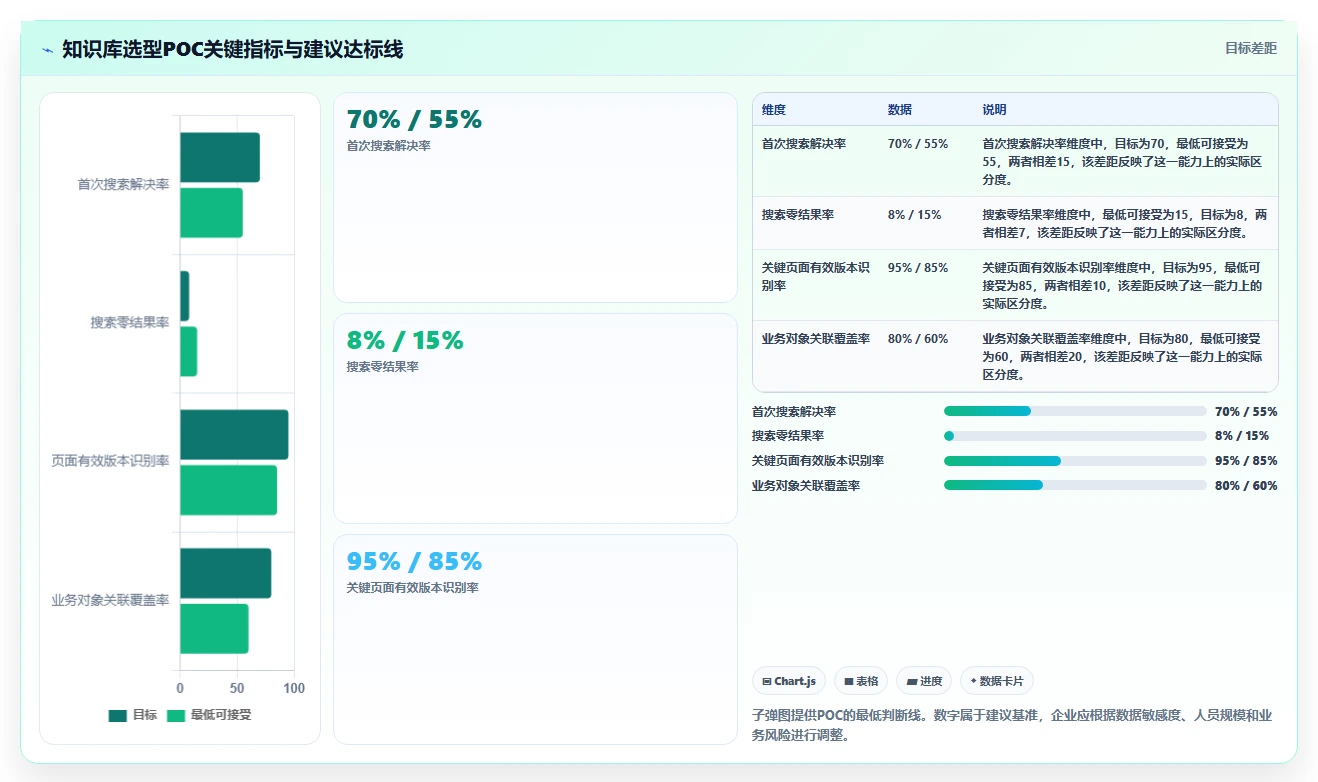This screenshot has width=1318, height=782.
Task: Select the 进度 chip
Action: pyautogui.click(x=924, y=681)
